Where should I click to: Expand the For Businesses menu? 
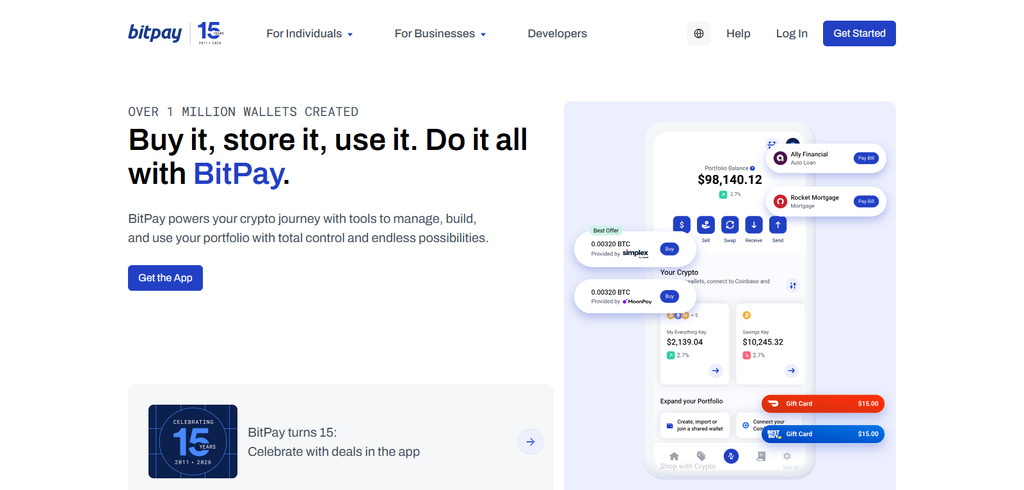click(440, 33)
